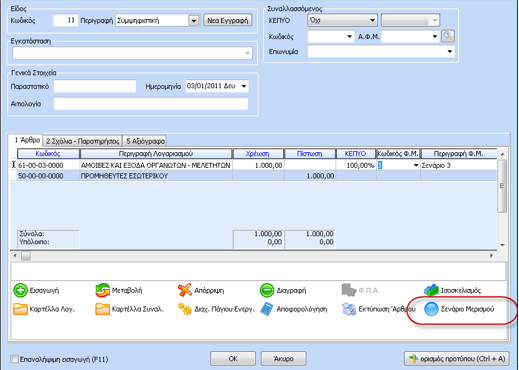Click the OK button
This screenshot has height=370, width=519.
coord(233,359)
